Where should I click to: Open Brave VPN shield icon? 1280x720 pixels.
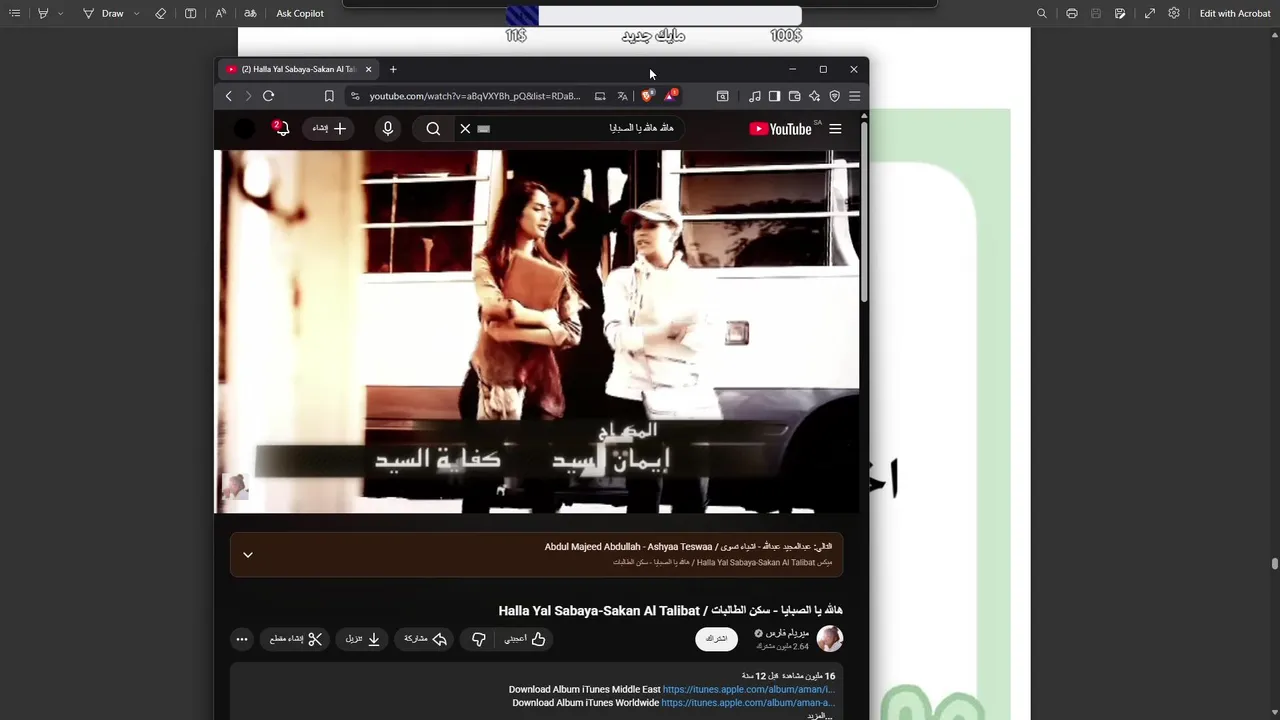click(x=835, y=96)
